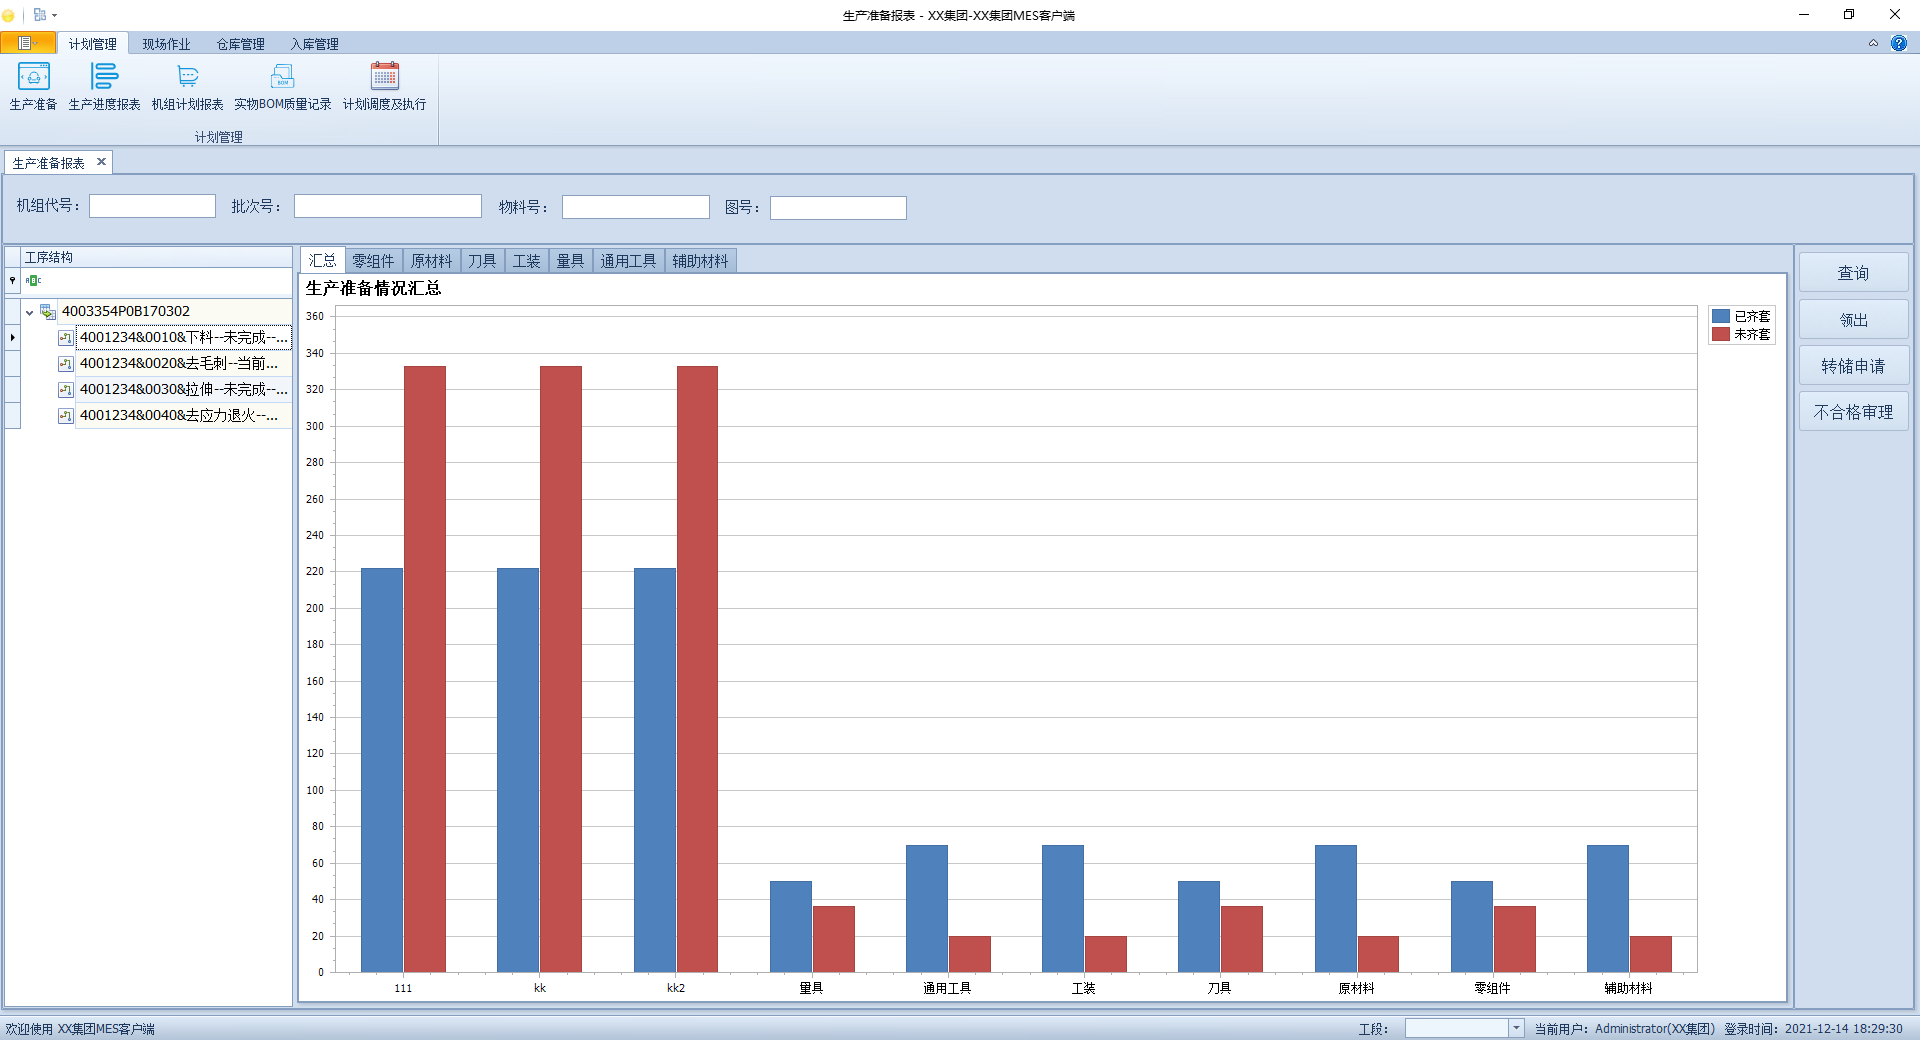Click the red bar for kk2
This screenshot has width=1920, height=1040.
click(697, 669)
